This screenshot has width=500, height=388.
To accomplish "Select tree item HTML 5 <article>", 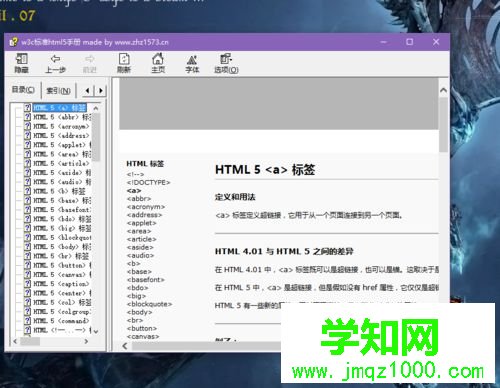I will pos(61,163).
